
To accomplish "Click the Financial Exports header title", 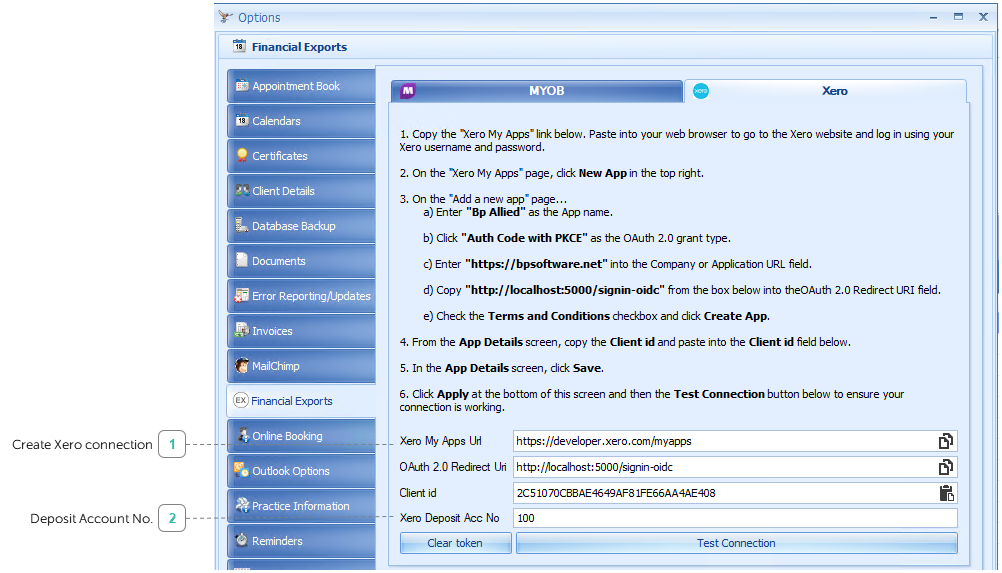I will 299,47.
